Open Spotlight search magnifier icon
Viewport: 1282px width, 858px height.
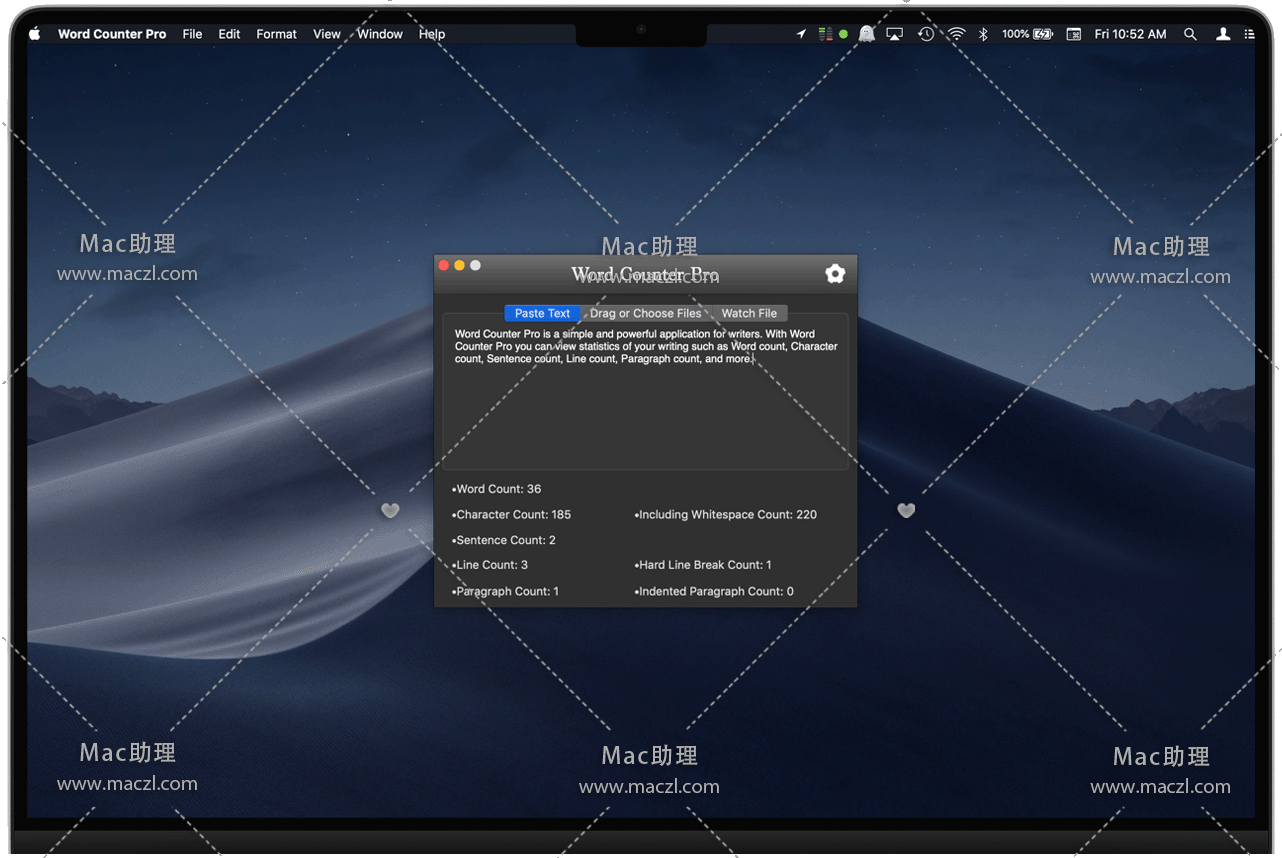1190,34
